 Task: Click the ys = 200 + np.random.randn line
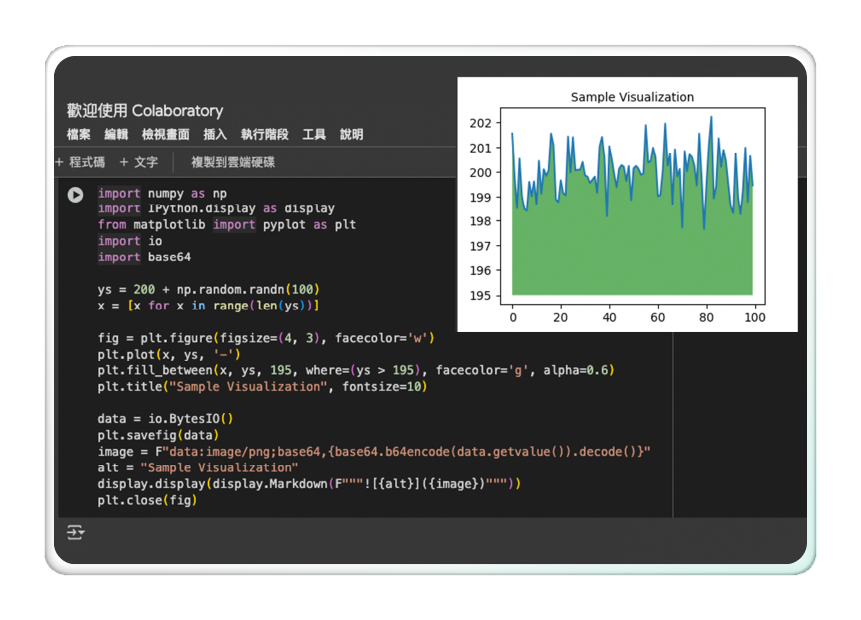pyautogui.click(x=208, y=289)
